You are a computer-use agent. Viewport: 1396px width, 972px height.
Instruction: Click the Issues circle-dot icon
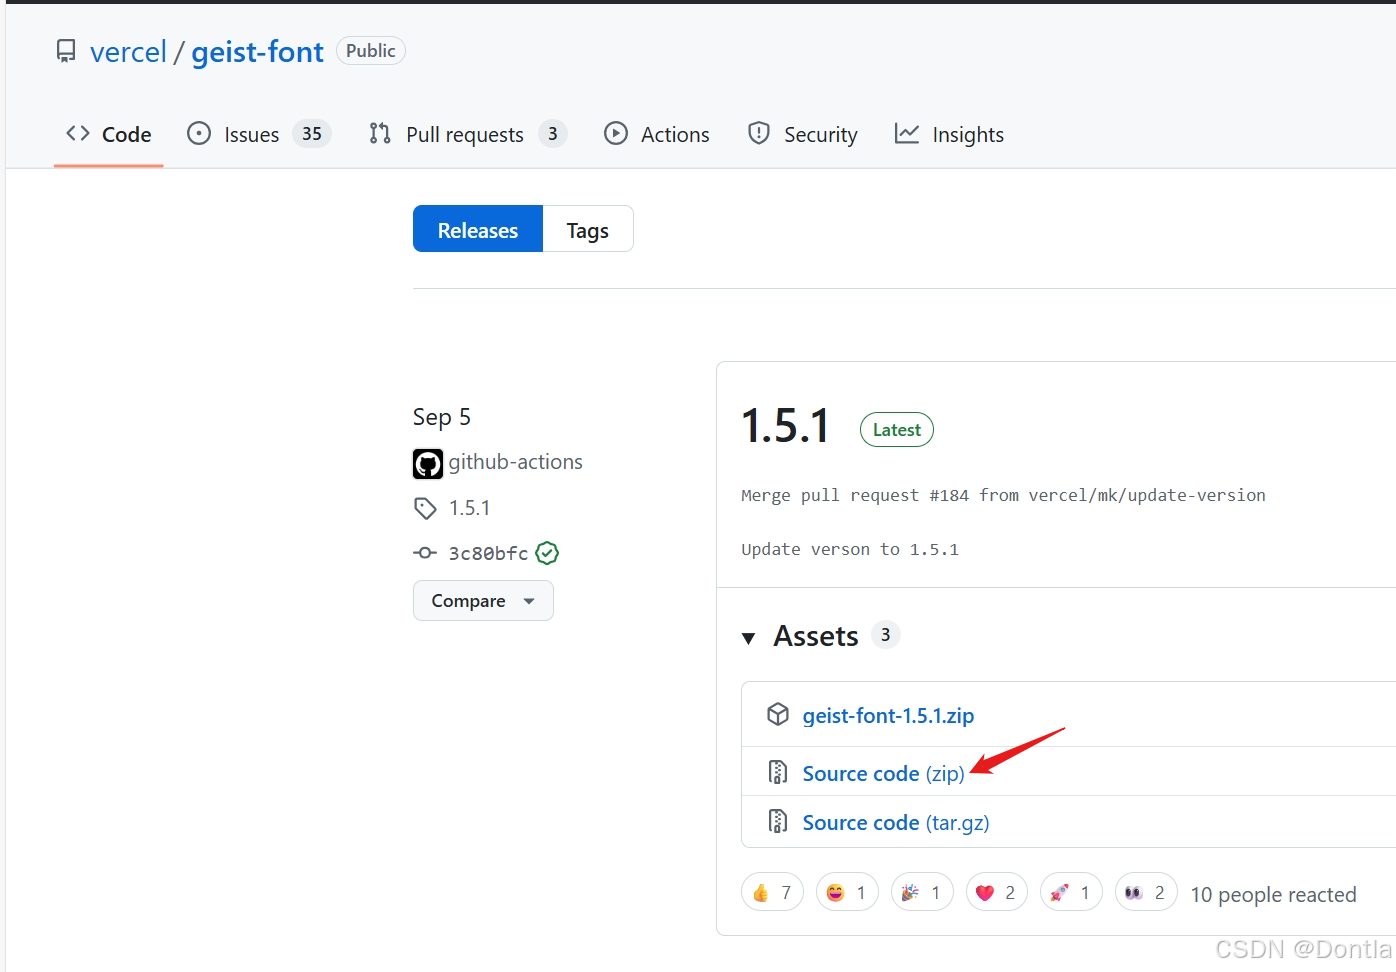(199, 133)
